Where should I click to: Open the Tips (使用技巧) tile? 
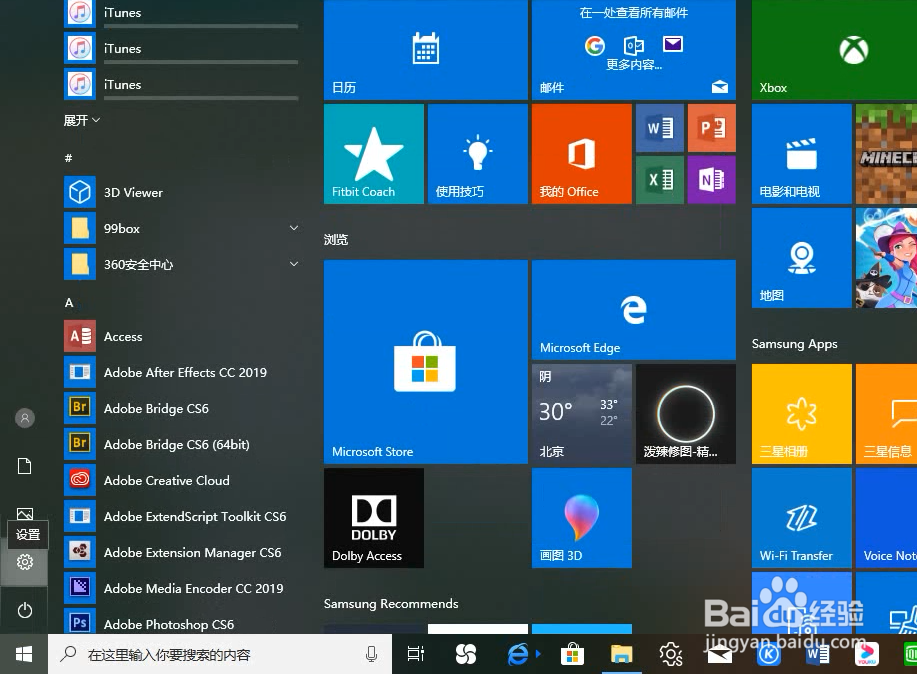click(478, 154)
